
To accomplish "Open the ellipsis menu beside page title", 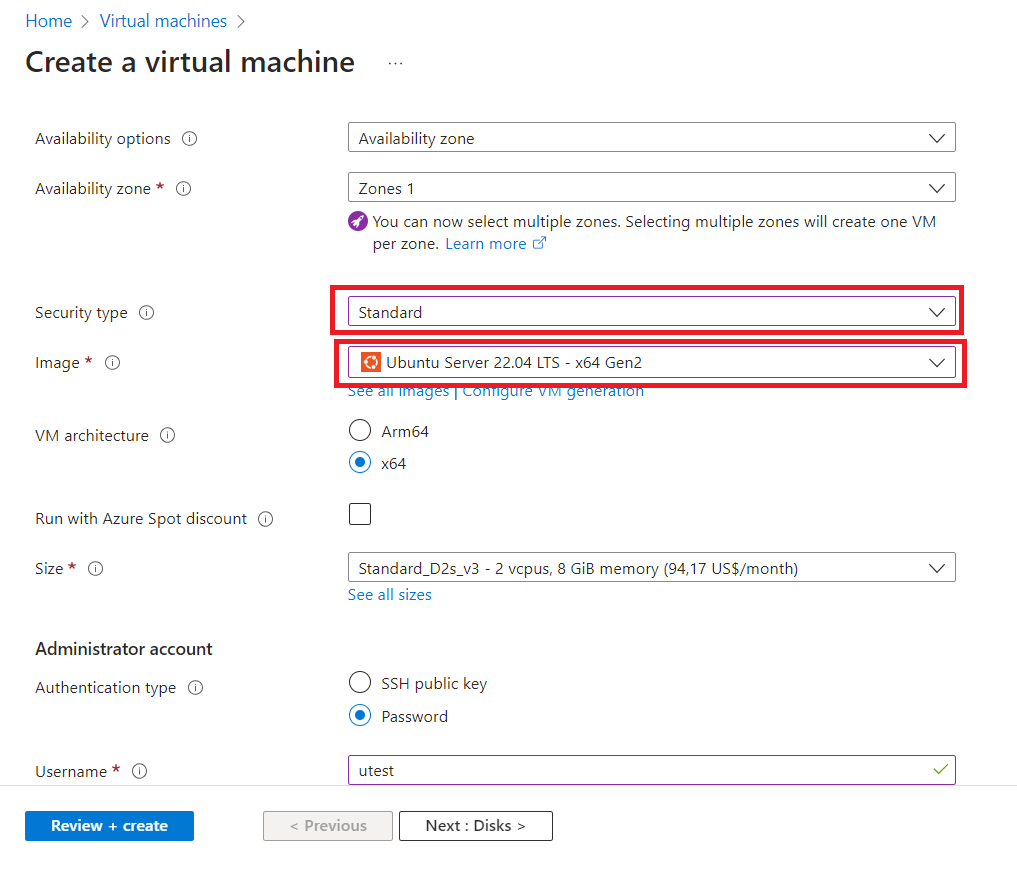I will click(x=395, y=64).
